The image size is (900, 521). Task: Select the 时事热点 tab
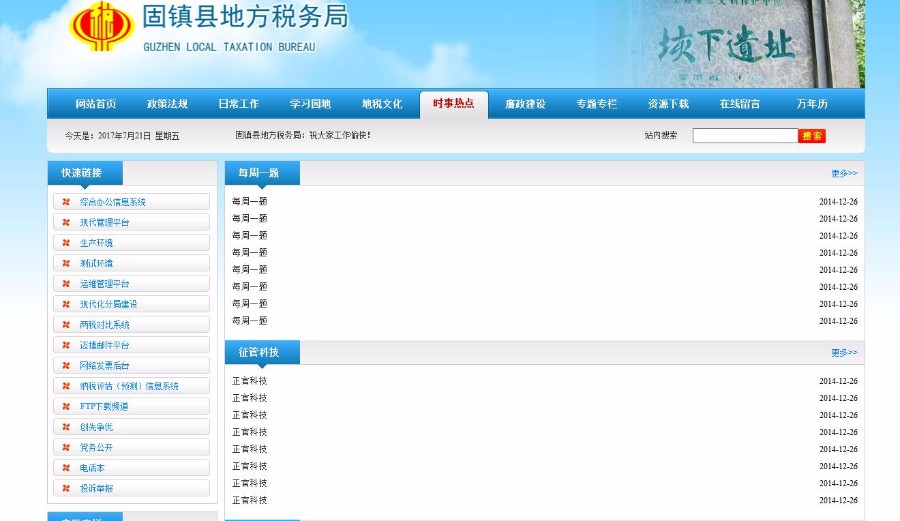point(453,104)
